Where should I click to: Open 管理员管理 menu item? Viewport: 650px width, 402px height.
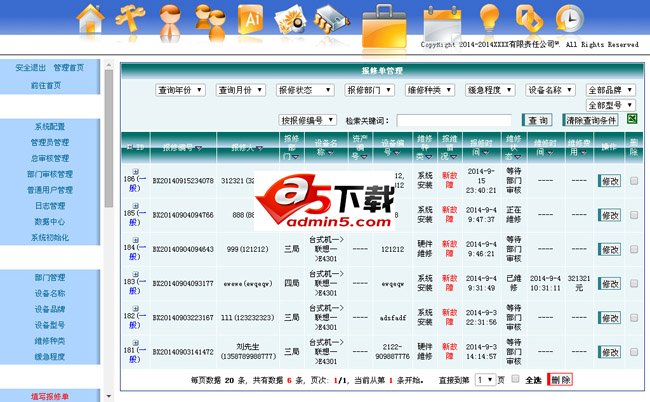[50, 142]
